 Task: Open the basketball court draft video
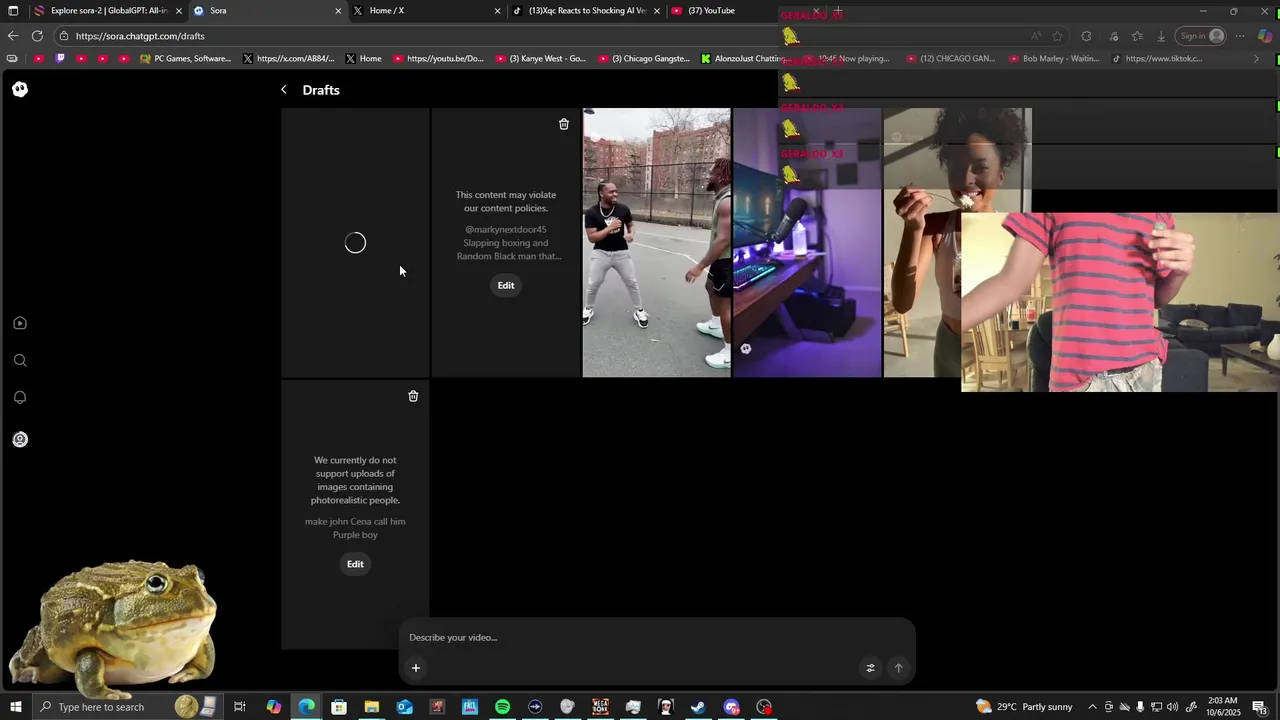(x=657, y=243)
